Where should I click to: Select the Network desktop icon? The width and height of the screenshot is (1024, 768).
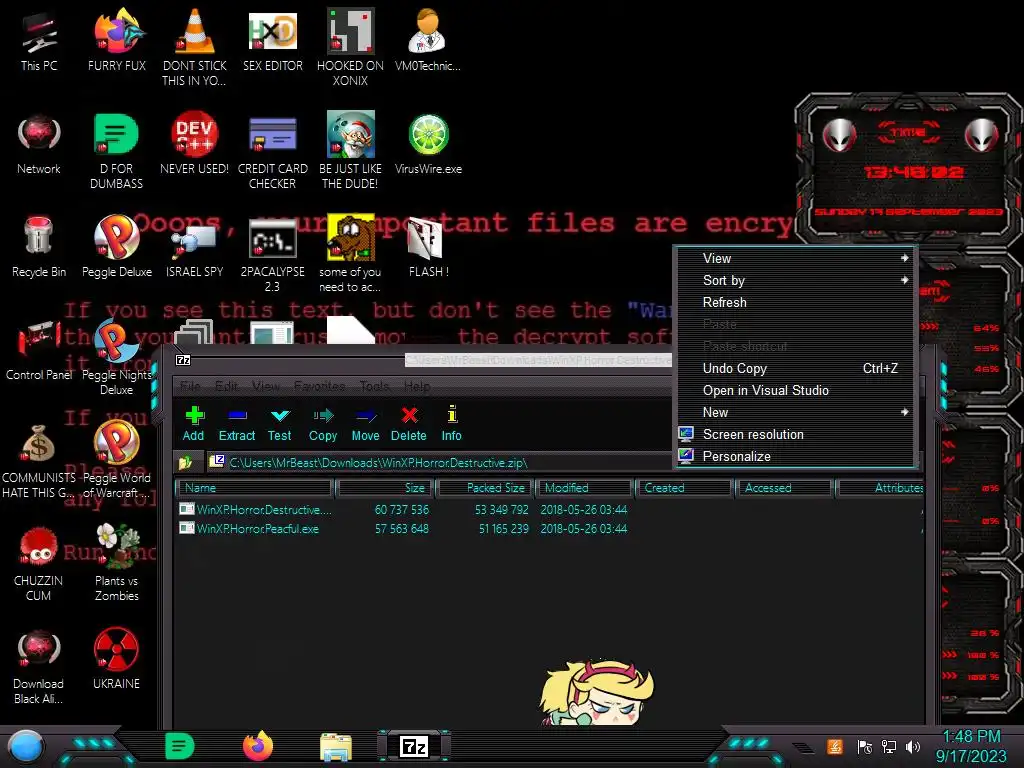tap(39, 144)
